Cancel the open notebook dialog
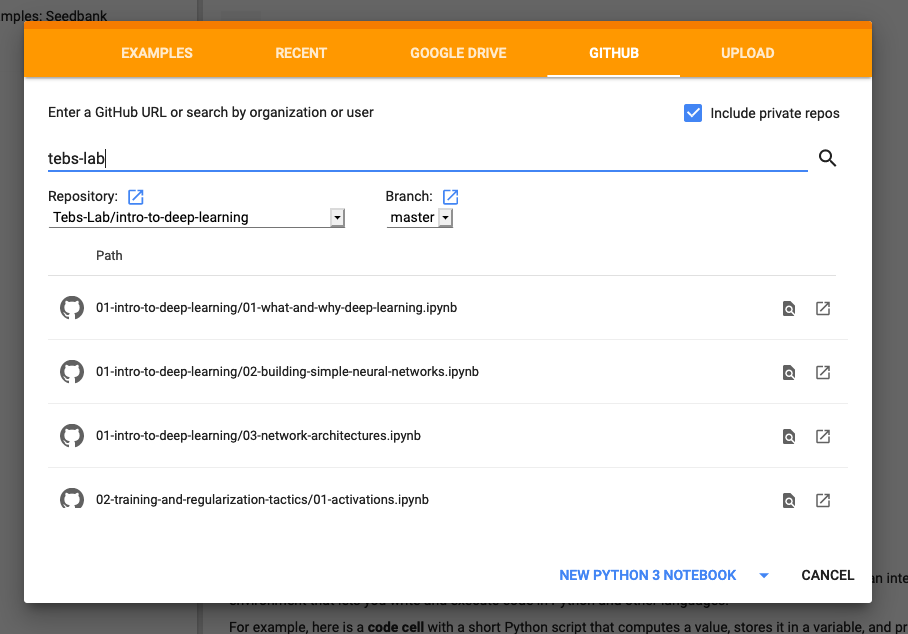The image size is (908, 634). 828,576
